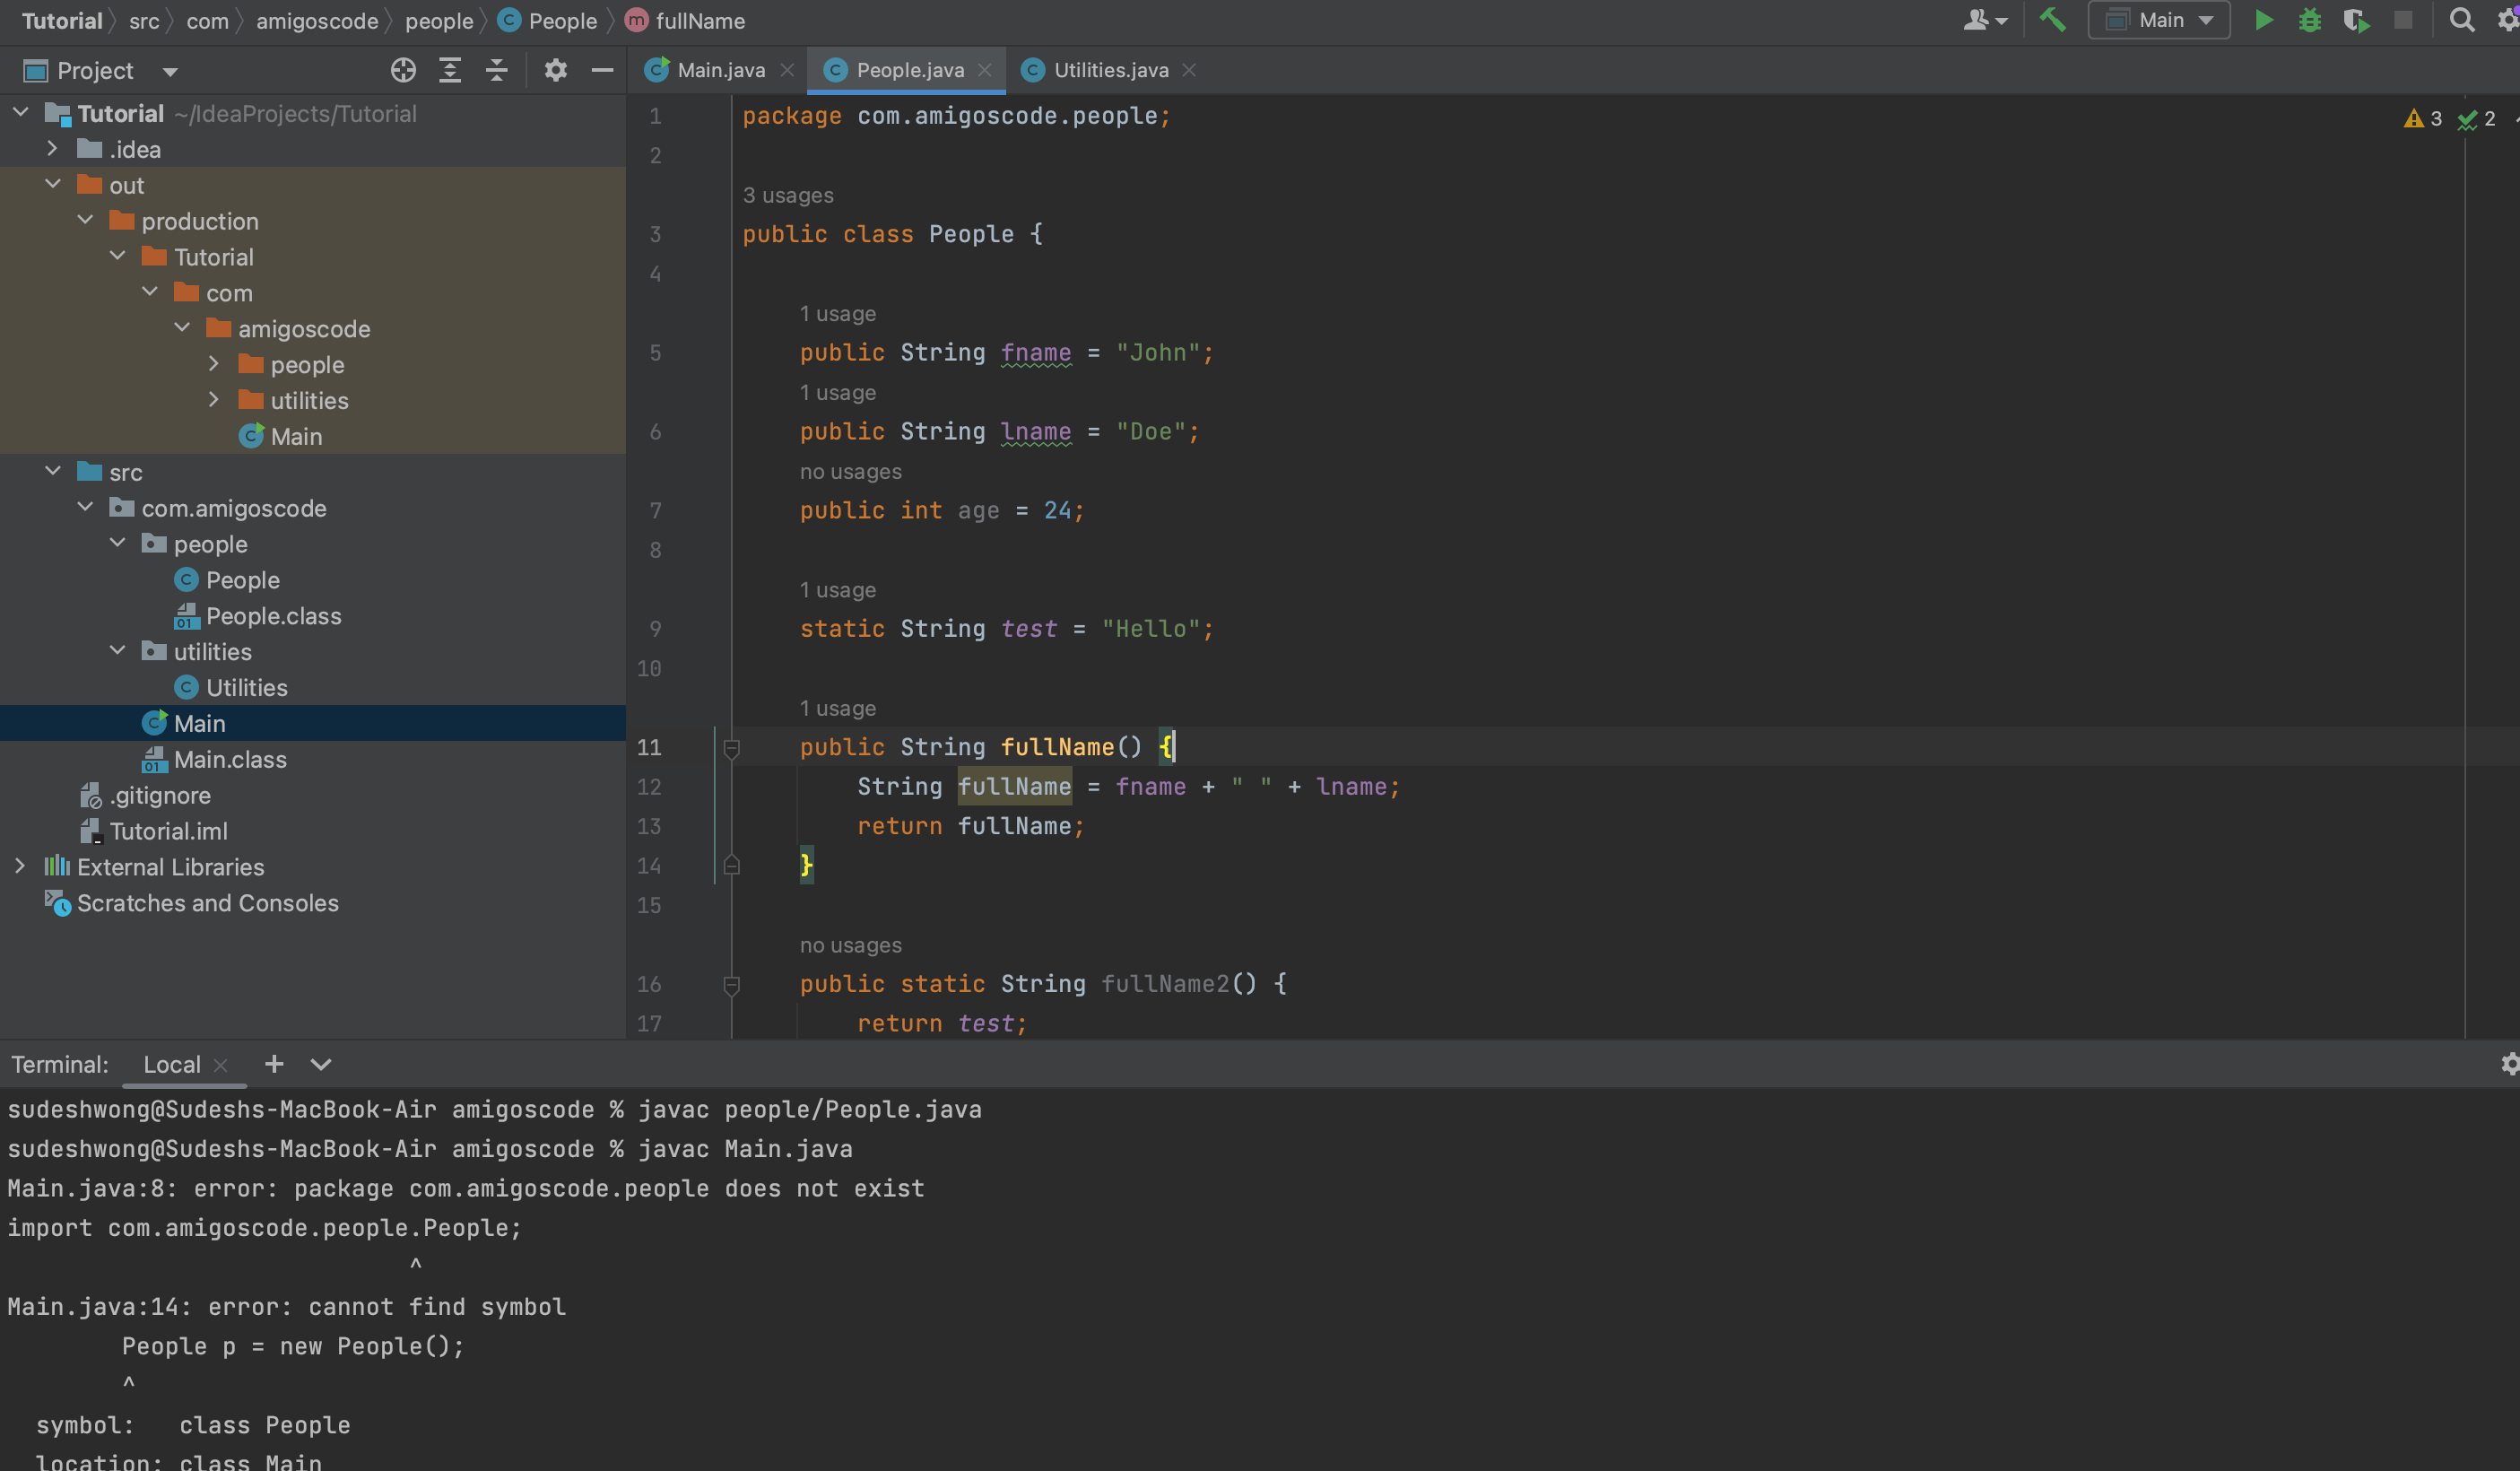Click Expand All icon in Project panel

[x=450, y=70]
